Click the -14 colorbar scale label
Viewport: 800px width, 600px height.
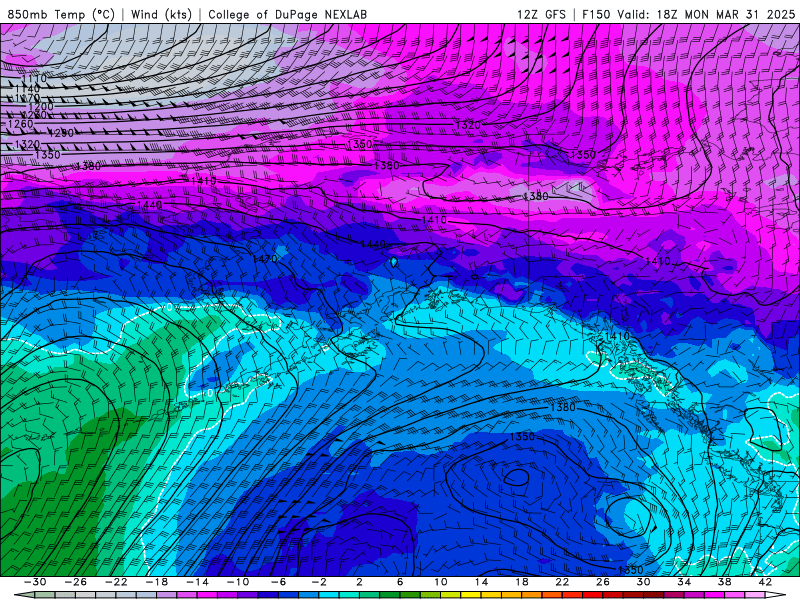pyautogui.click(x=197, y=582)
